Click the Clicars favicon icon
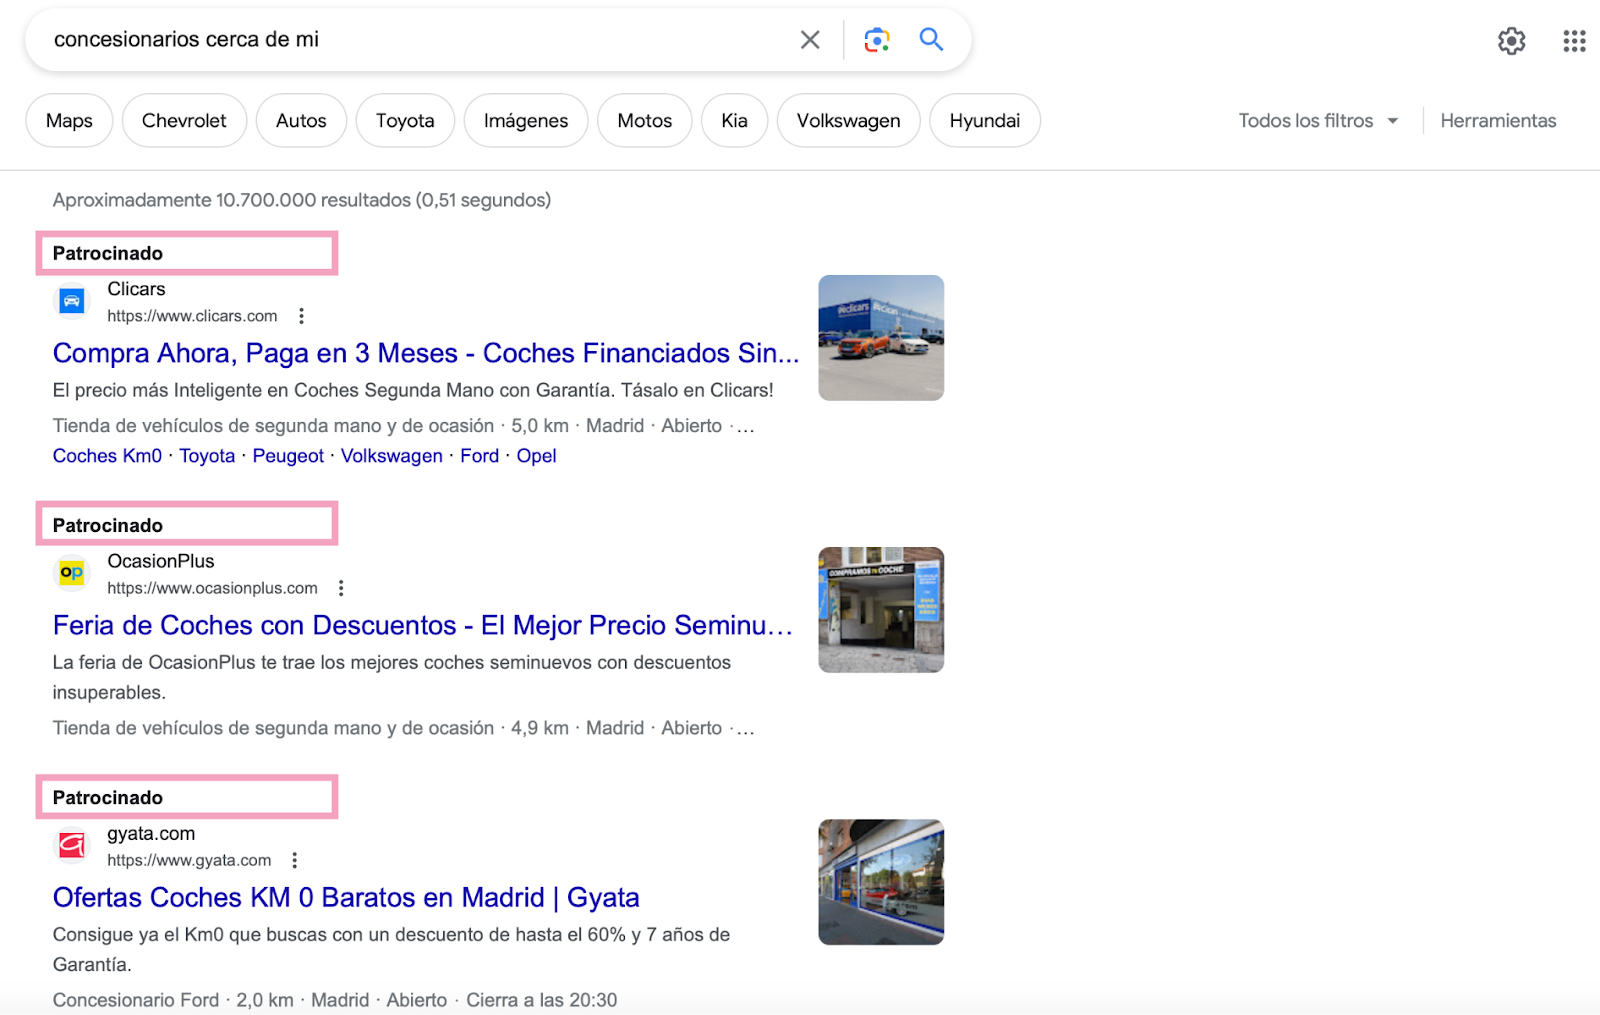Image resolution: width=1600 pixels, height=1015 pixels. (70, 301)
